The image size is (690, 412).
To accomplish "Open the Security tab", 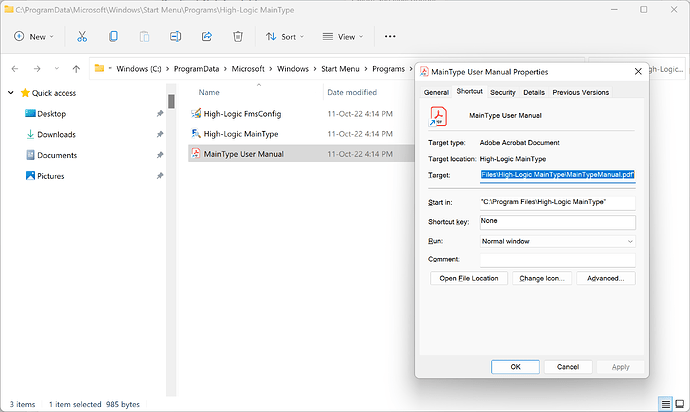I will (x=502, y=92).
